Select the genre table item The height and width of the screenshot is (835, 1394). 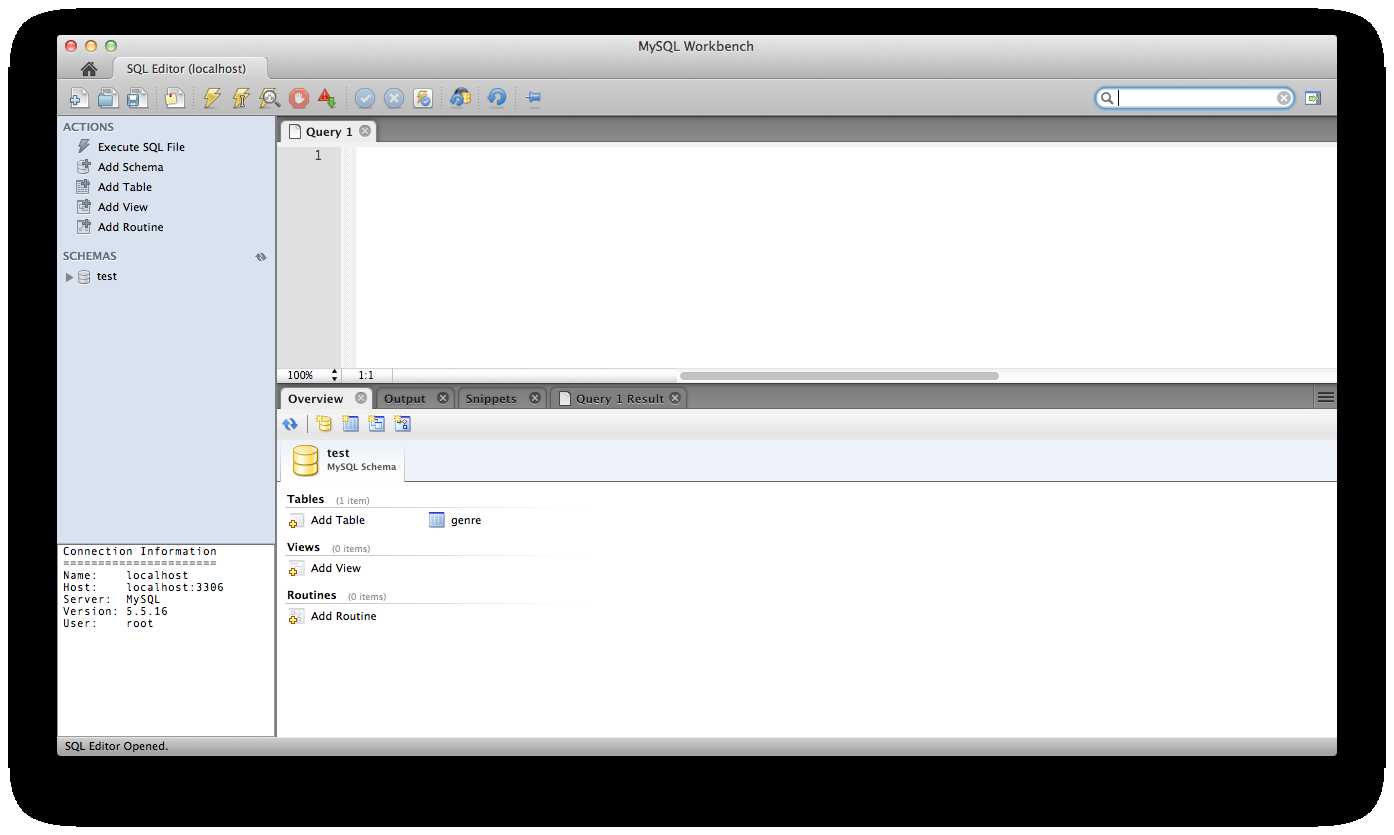click(x=455, y=520)
